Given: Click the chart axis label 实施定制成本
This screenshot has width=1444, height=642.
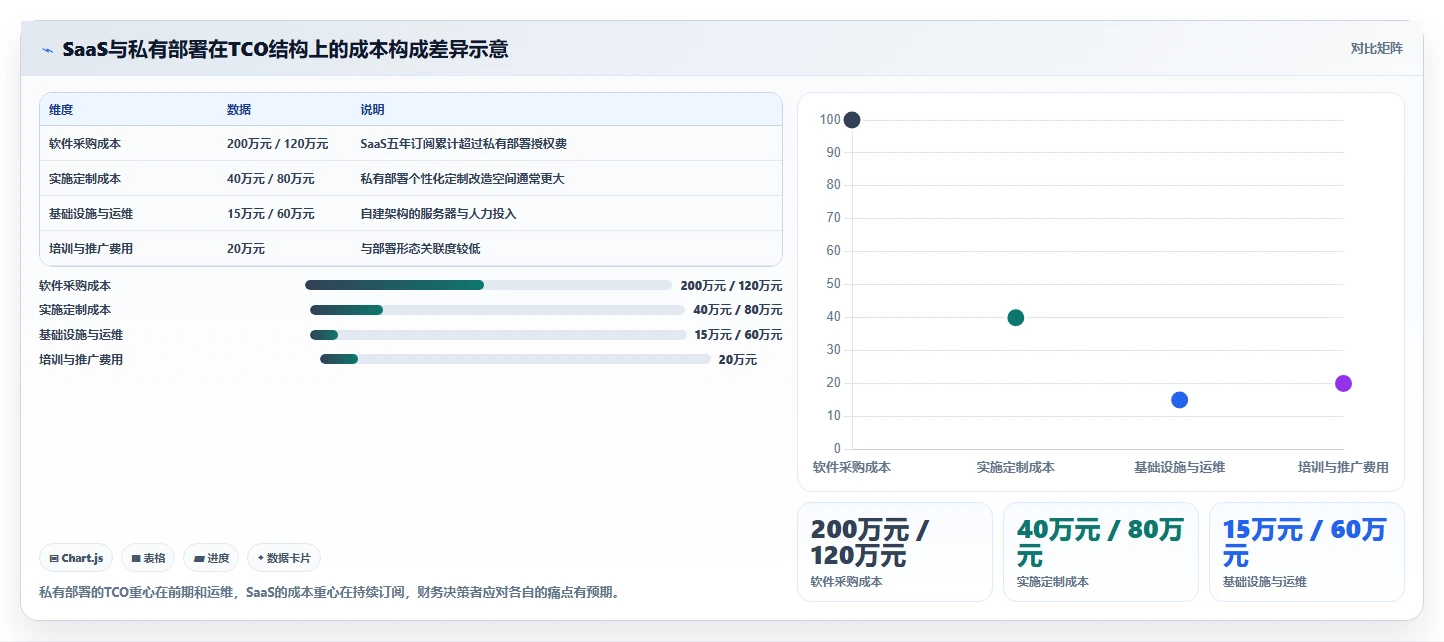Looking at the screenshot, I should tap(1016, 467).
